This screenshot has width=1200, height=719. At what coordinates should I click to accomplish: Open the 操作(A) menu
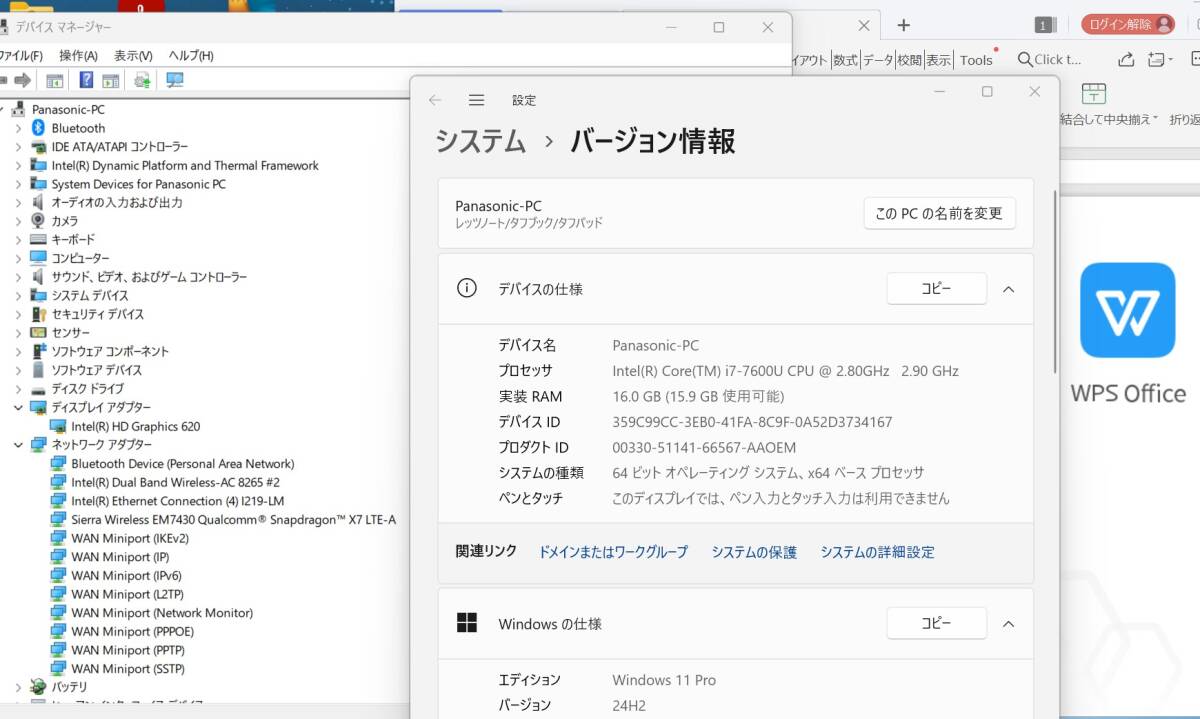click(78, 56)
